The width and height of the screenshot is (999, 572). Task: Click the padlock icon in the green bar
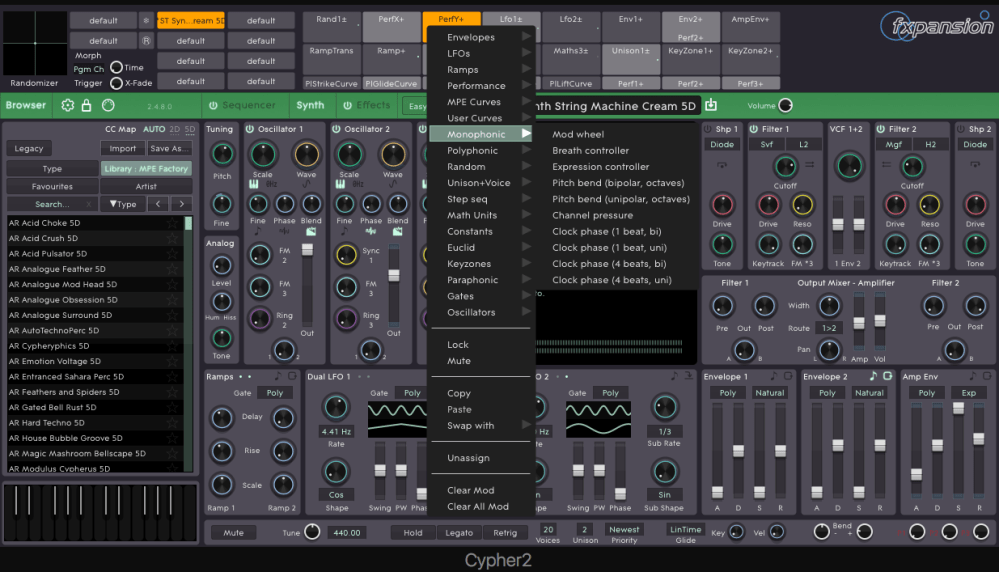88,105
